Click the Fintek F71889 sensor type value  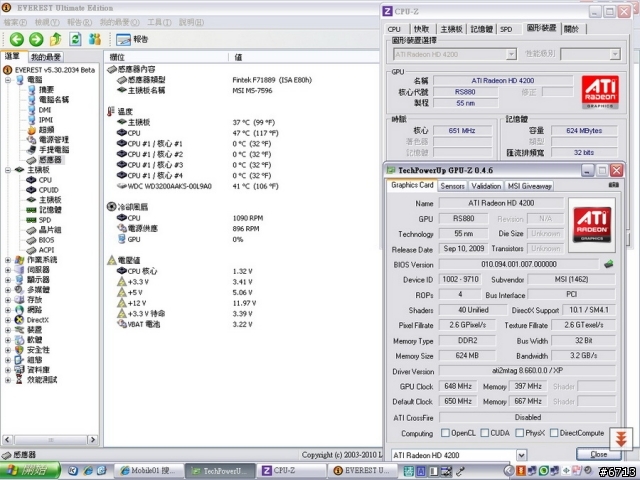(272, 80)
